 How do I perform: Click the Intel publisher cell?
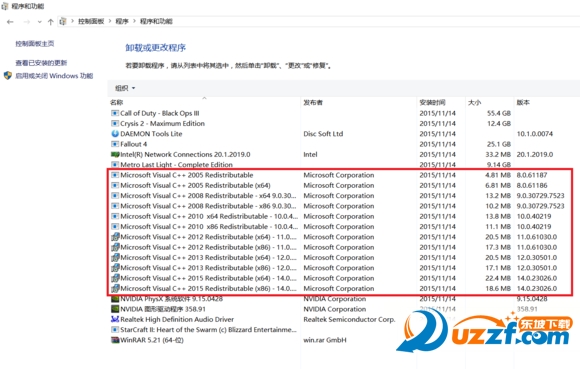[310, 155]
